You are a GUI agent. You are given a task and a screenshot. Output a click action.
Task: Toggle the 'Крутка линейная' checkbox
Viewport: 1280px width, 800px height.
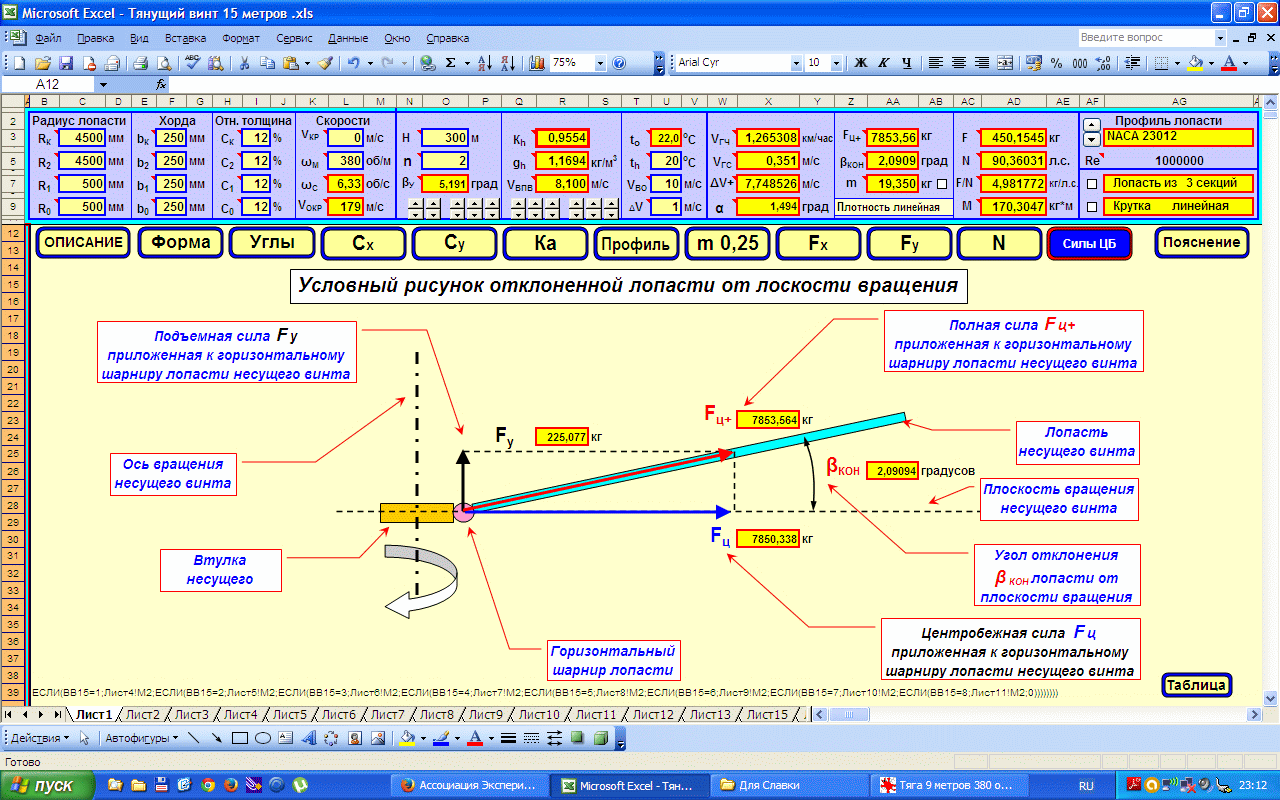(1091, 207)
